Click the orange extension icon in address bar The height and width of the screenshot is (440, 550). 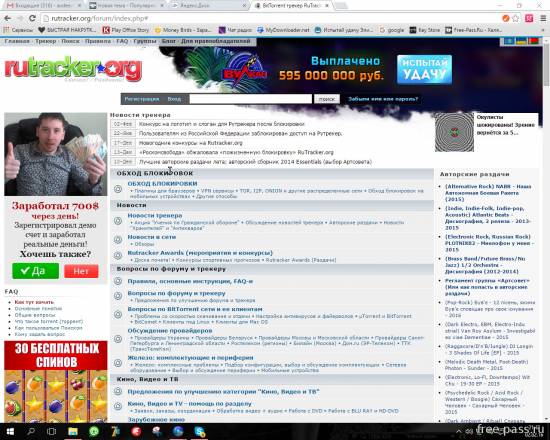505,18
